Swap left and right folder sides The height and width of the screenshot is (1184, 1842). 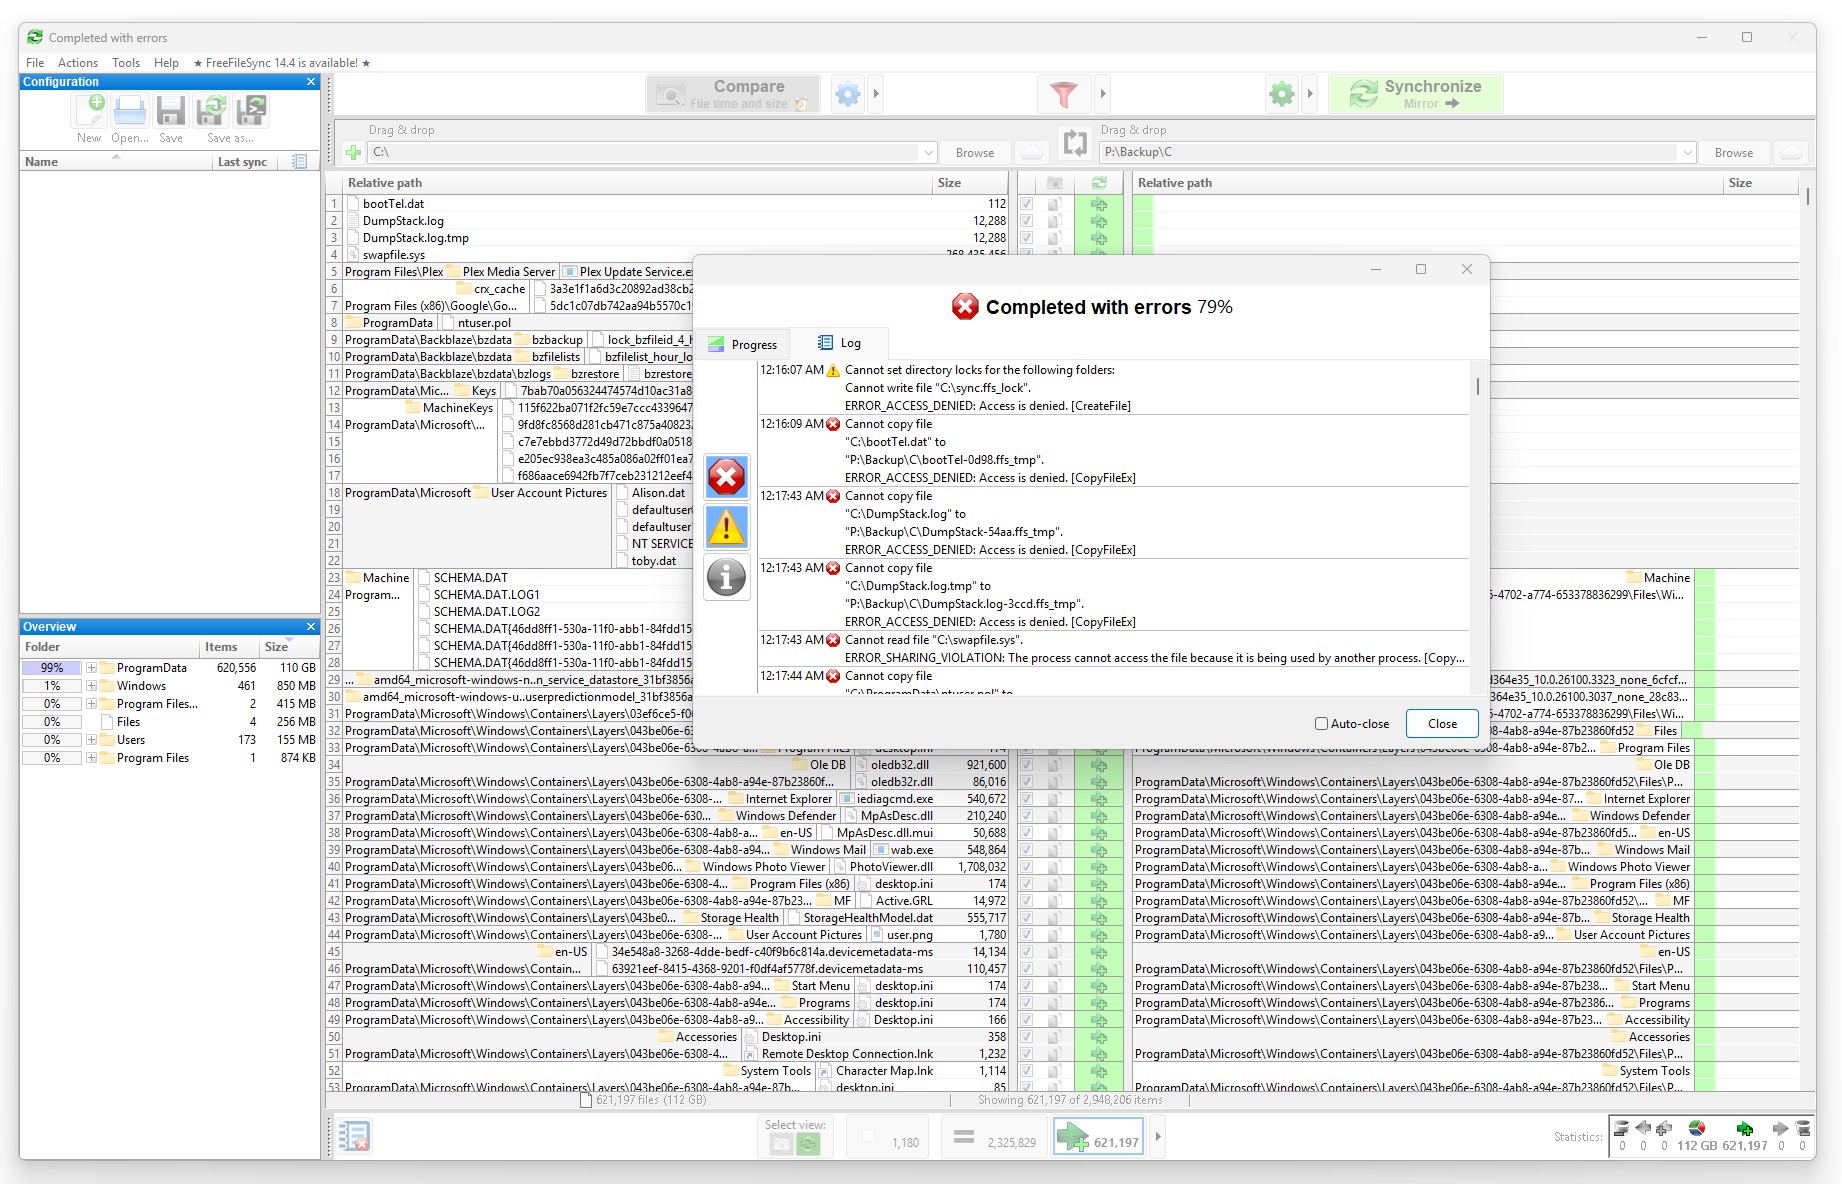1075,143
